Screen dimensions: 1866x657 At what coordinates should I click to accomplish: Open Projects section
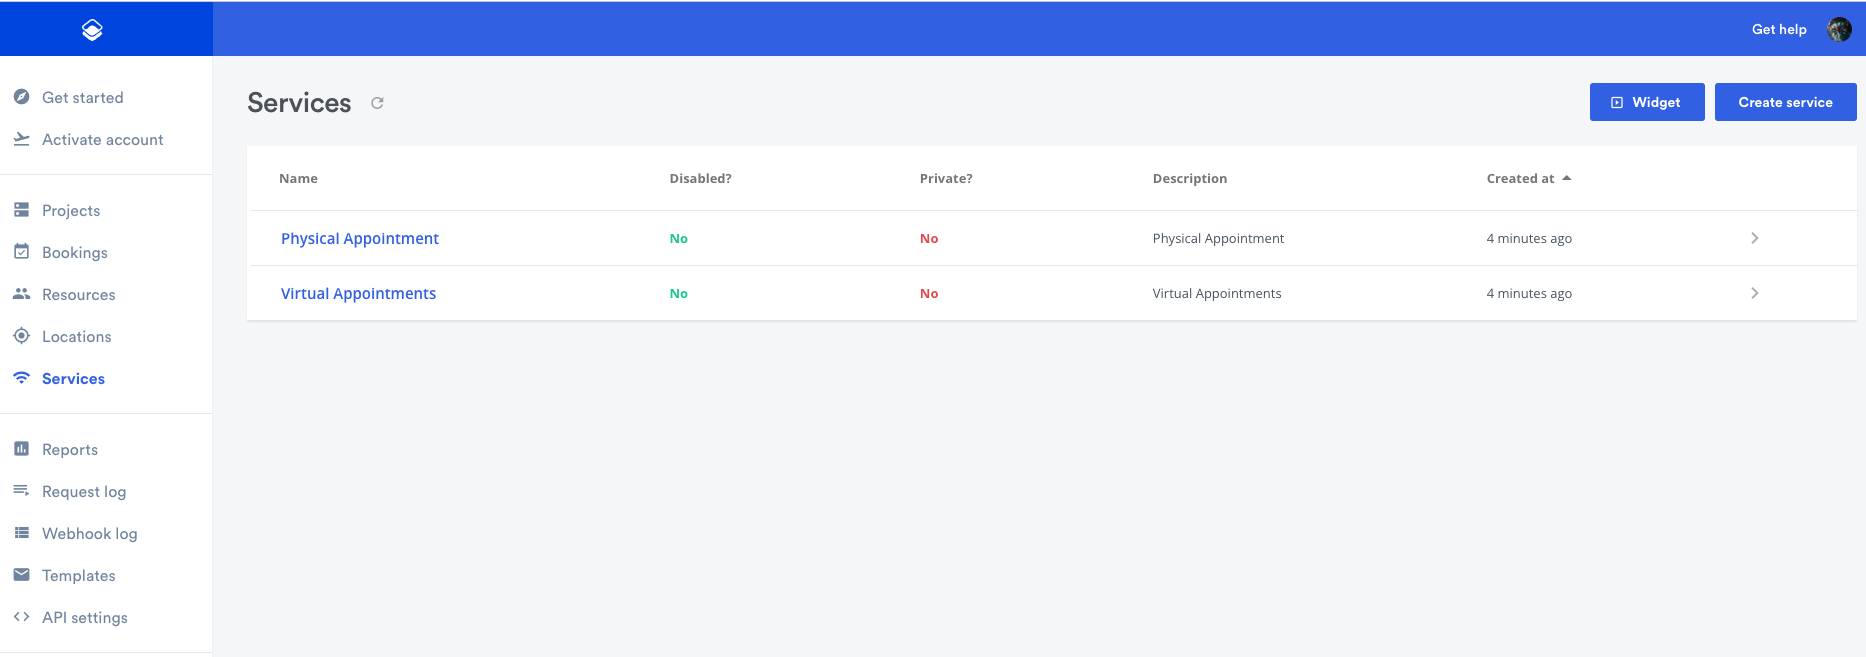point(71,210)
